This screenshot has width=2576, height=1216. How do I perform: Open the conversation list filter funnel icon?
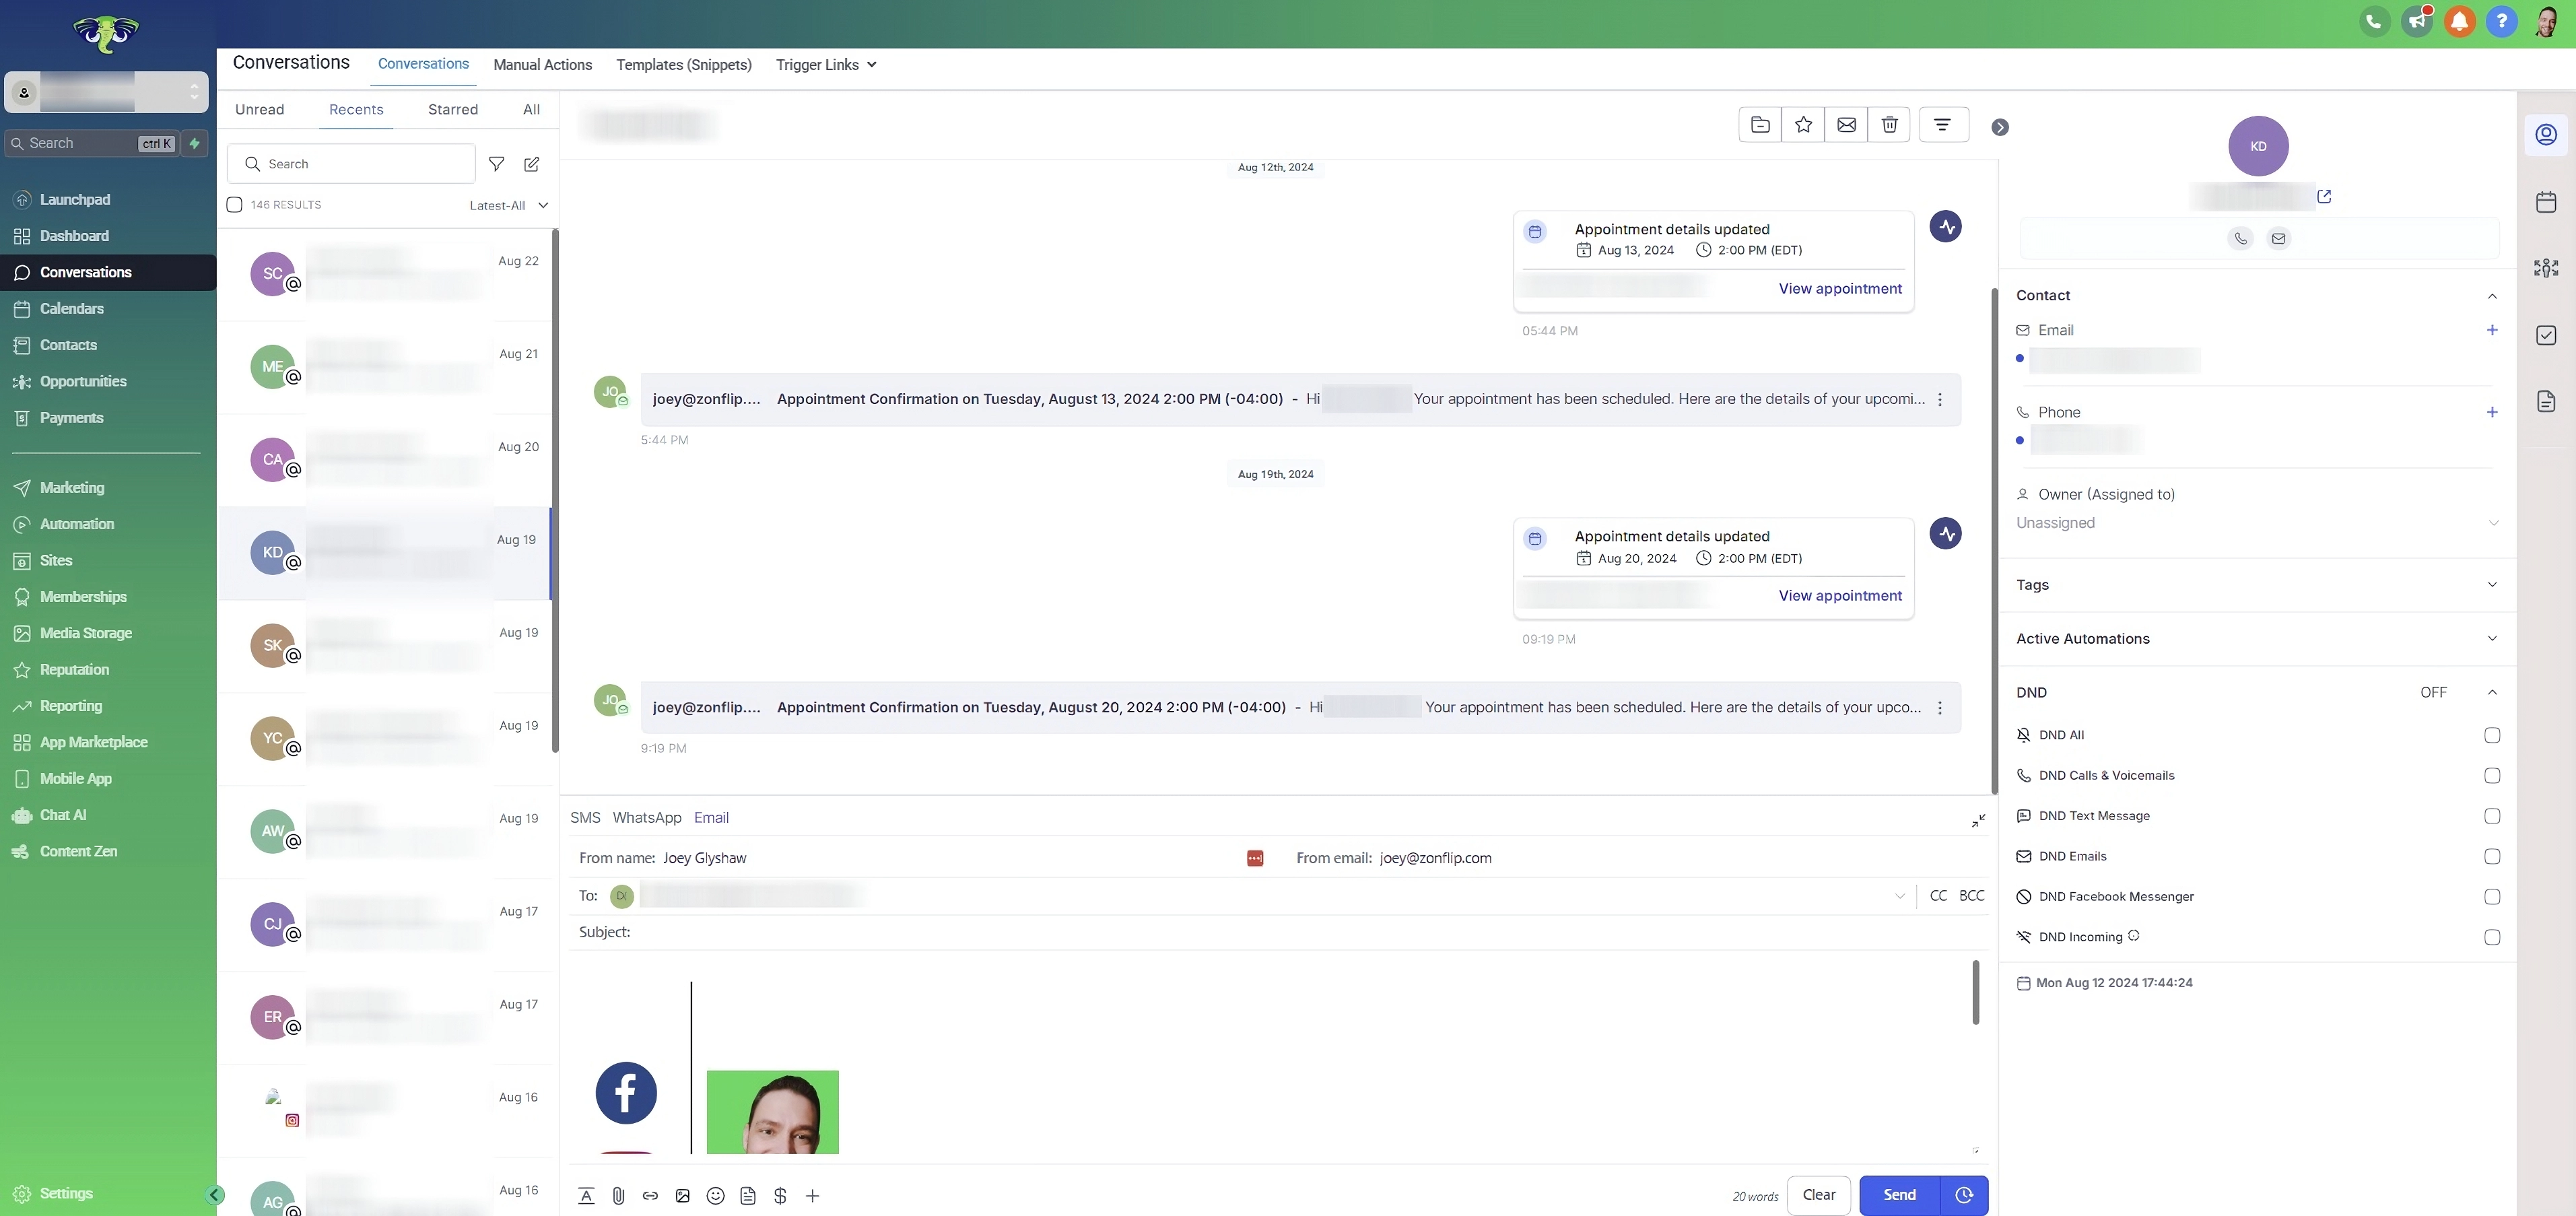coord(496,164)
